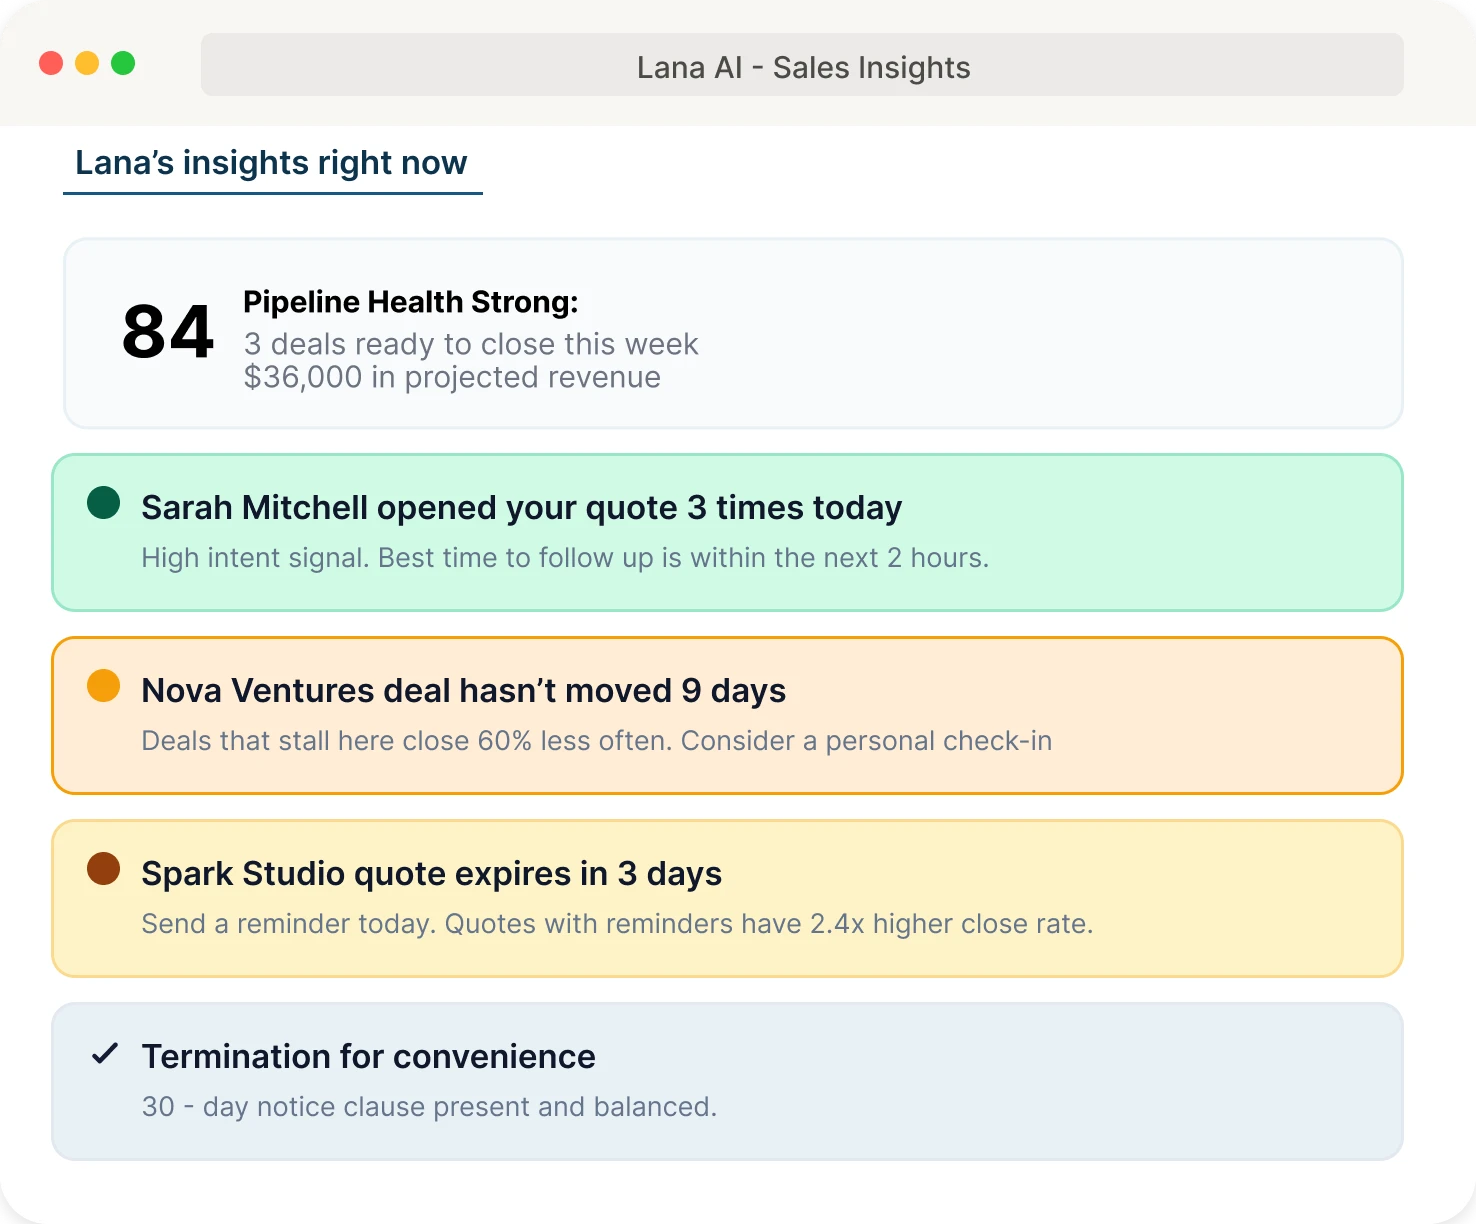The width and height of the screenshot is (1476, 1224).
Task: Click the $36,000 in projected revenue text
Action: click(x=452, y=377)
